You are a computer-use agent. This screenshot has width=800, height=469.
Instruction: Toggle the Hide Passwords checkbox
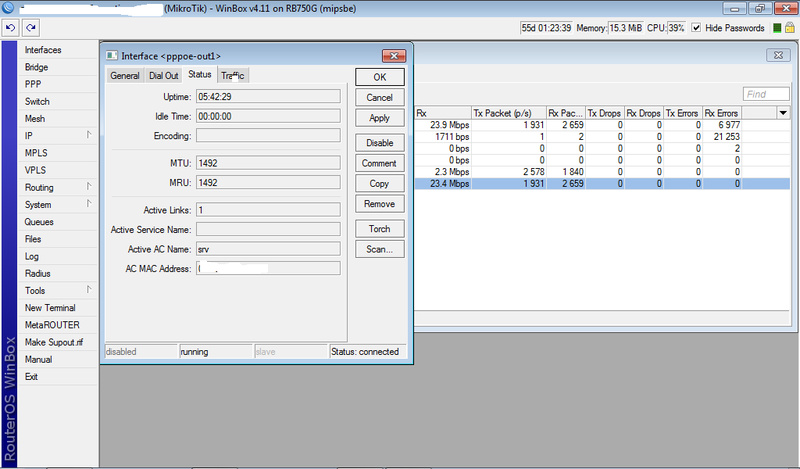[x=696, y=28]
